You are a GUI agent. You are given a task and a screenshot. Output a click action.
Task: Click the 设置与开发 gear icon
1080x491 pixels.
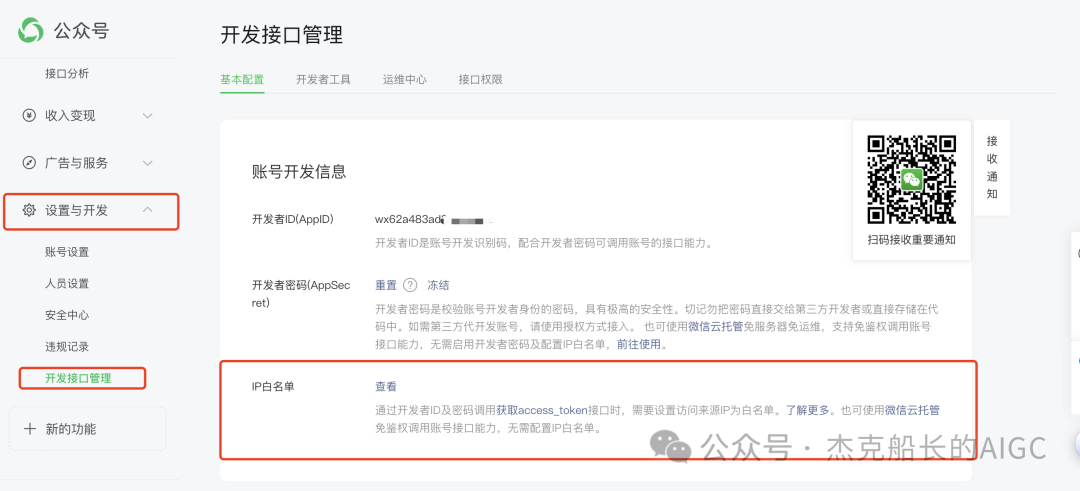[29, 211]
